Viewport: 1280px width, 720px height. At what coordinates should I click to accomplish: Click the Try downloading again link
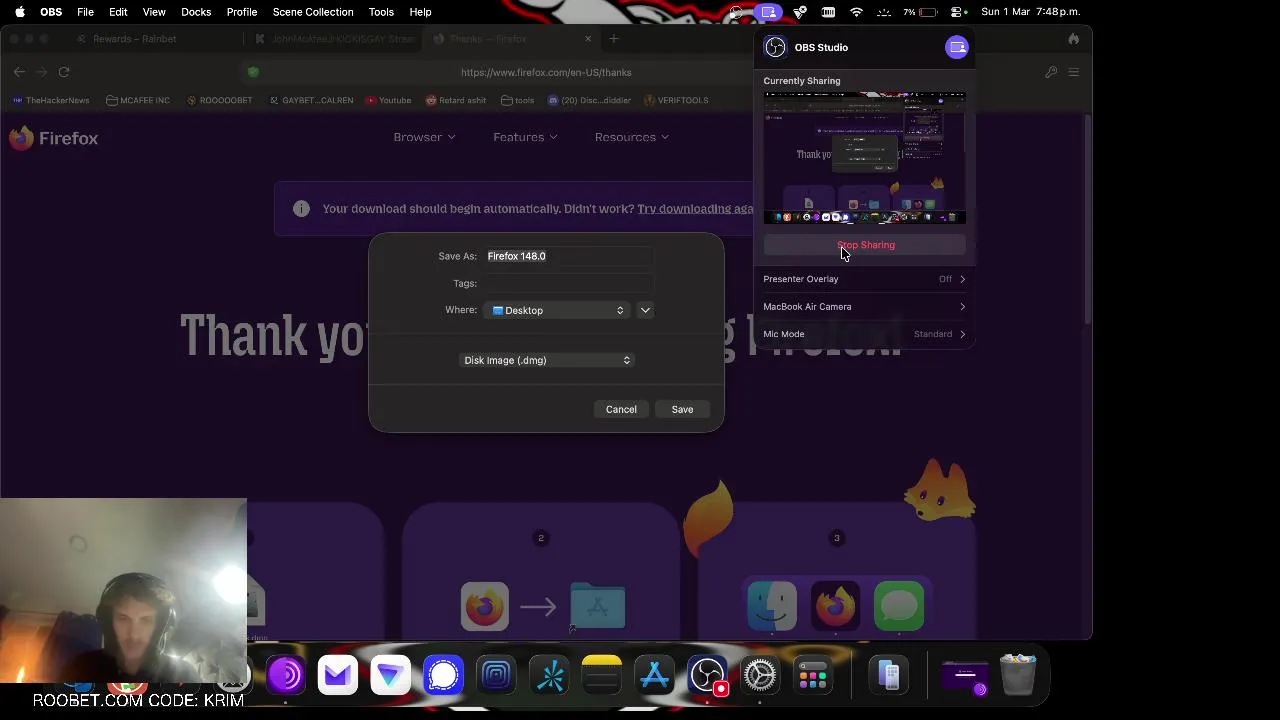tap(696, 209)
